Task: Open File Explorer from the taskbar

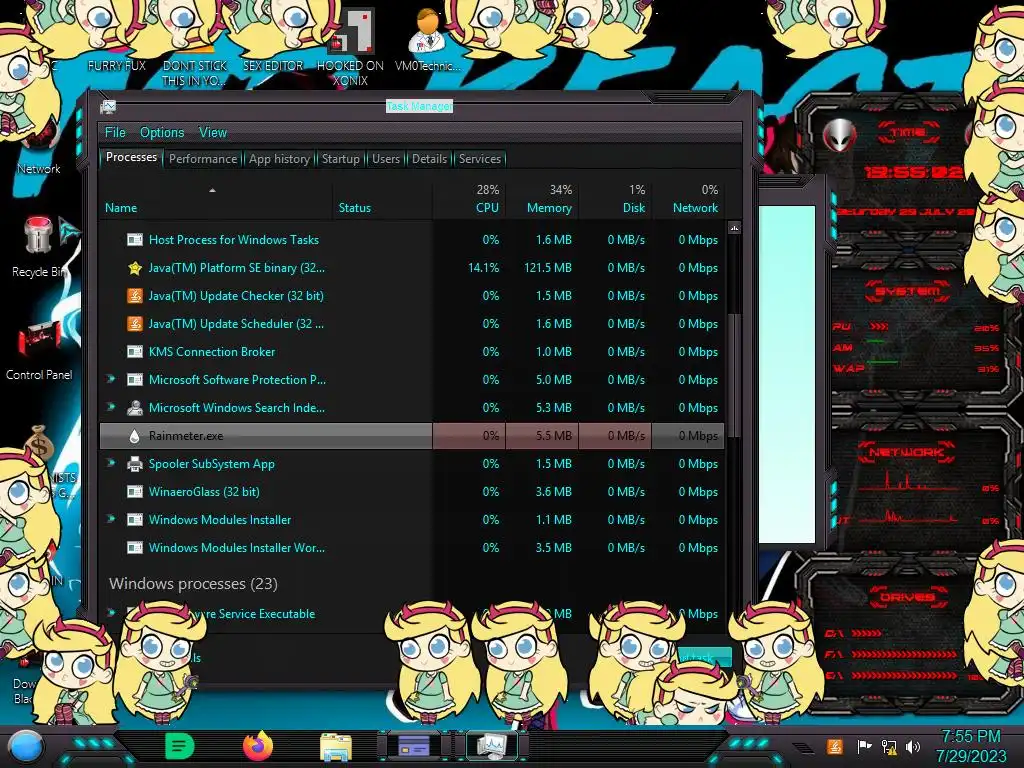Action: [336, 747]
